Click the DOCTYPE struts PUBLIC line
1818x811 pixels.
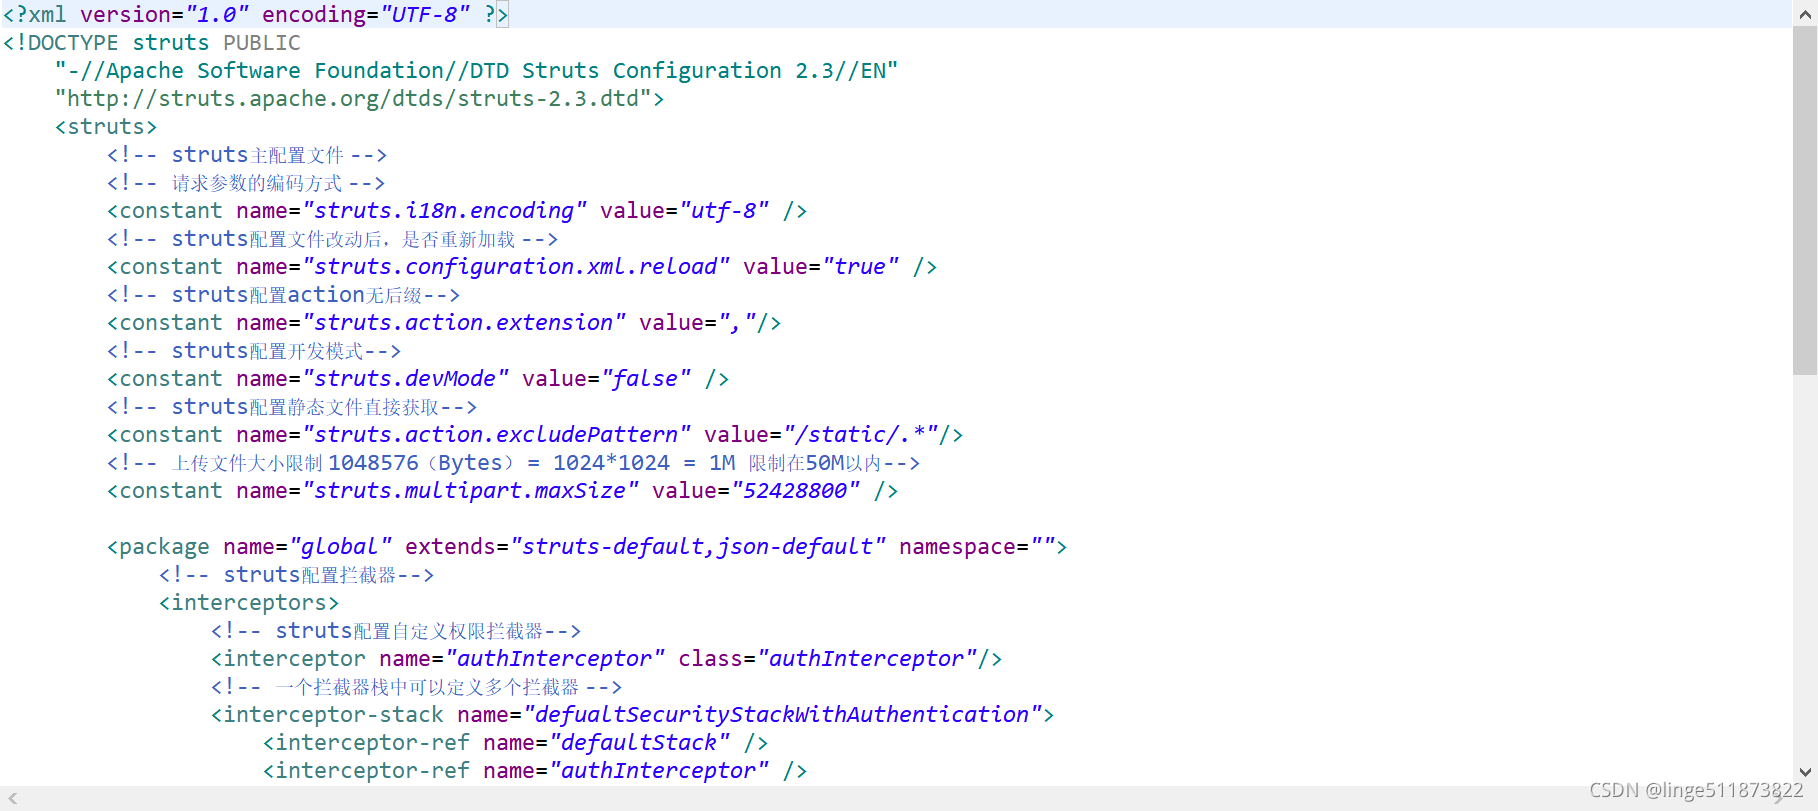[x=151, y=43]
